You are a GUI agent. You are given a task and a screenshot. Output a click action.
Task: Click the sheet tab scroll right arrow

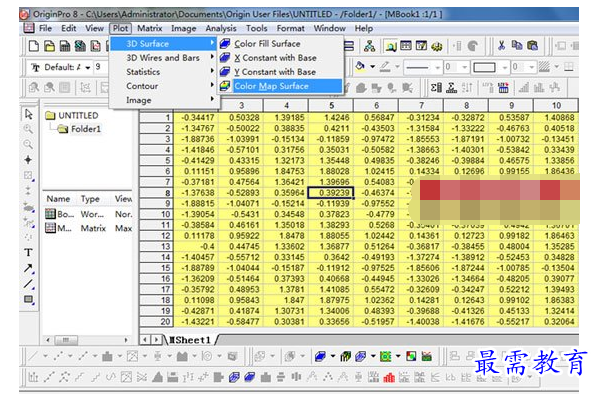(x=156, y=339)
